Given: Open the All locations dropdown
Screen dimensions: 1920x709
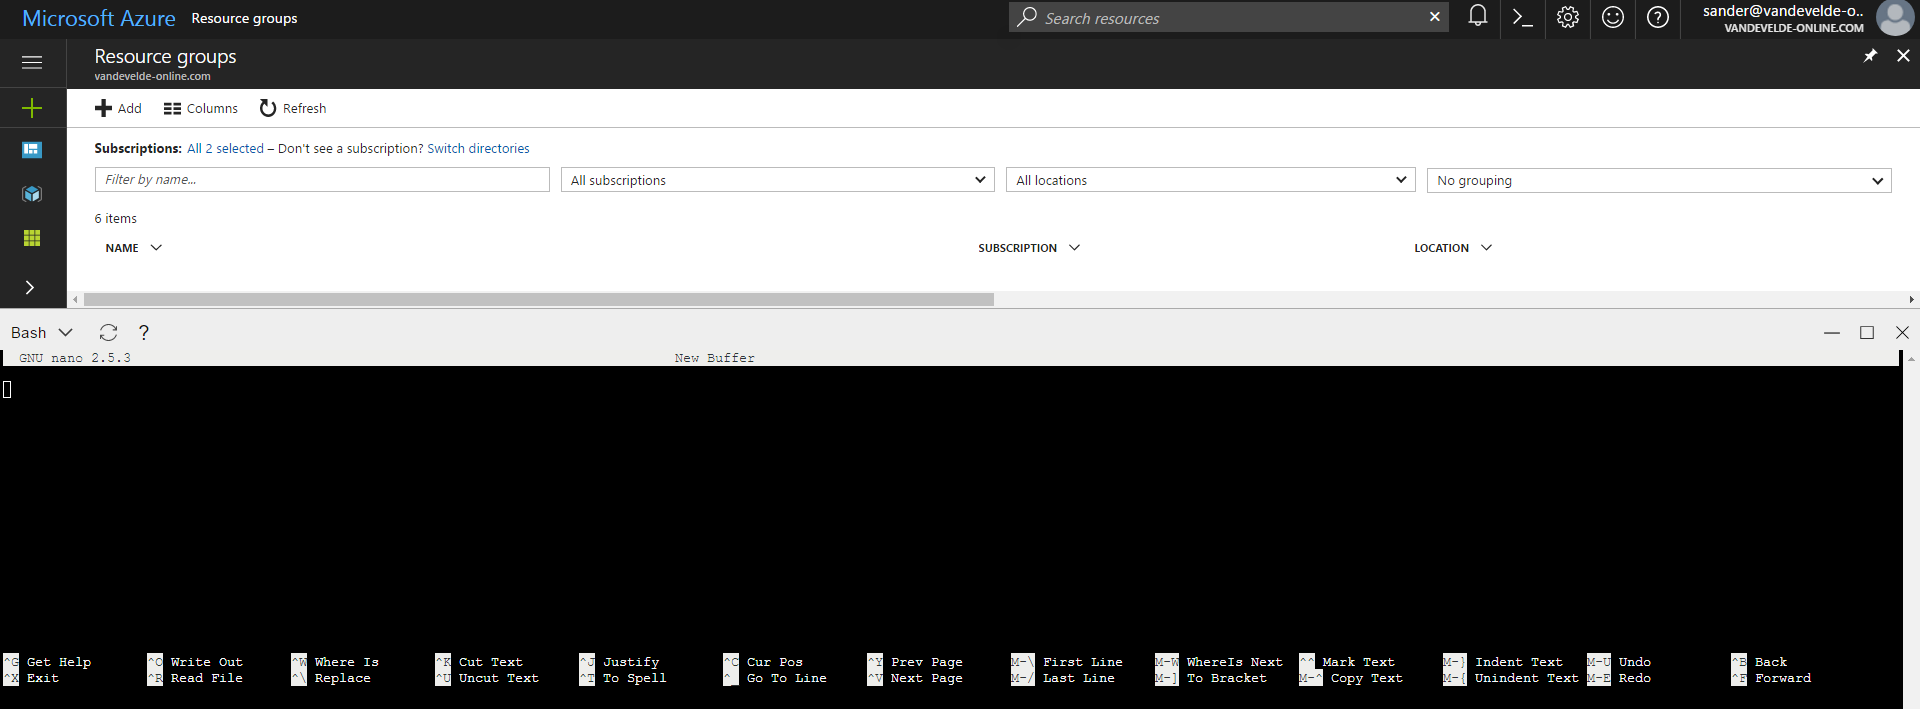Looking at the screenshot, I should click(1210, 180).
